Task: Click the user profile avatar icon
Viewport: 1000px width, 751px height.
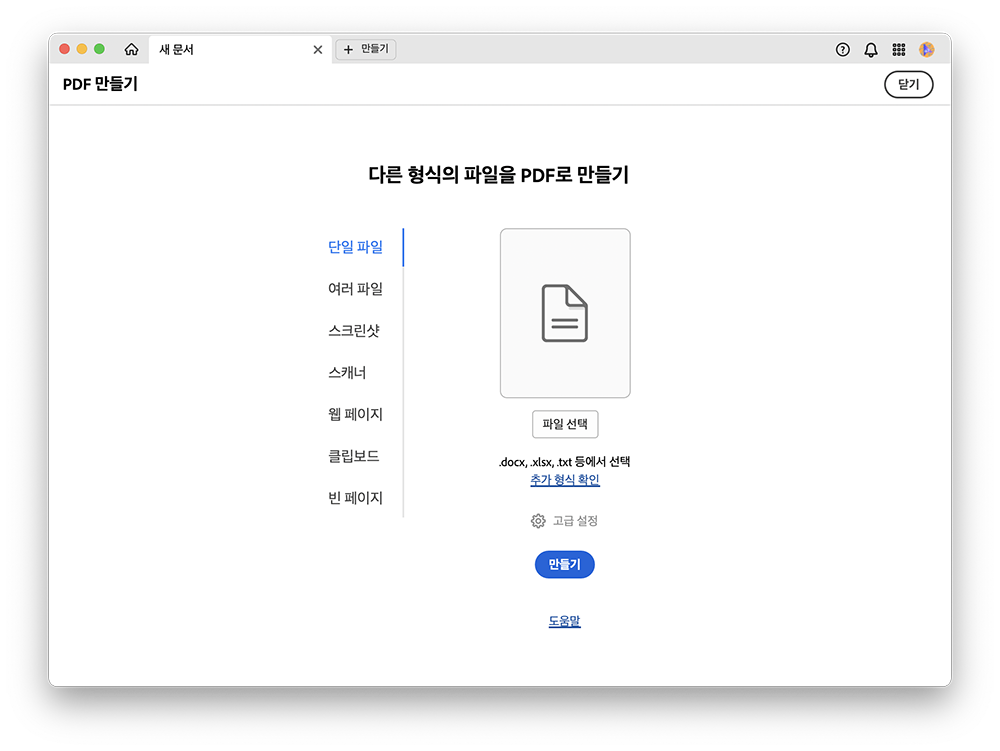Action: 927,48
